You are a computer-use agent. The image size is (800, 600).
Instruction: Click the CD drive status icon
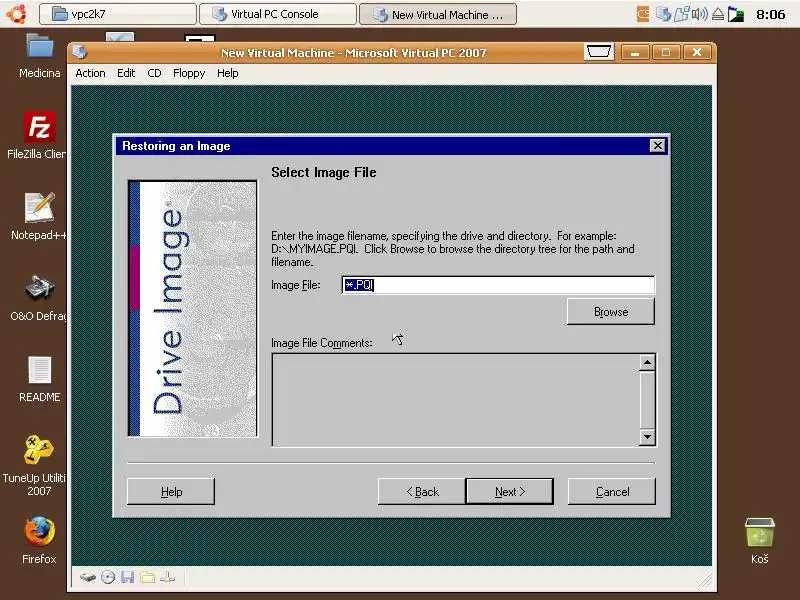pos(108,578)
